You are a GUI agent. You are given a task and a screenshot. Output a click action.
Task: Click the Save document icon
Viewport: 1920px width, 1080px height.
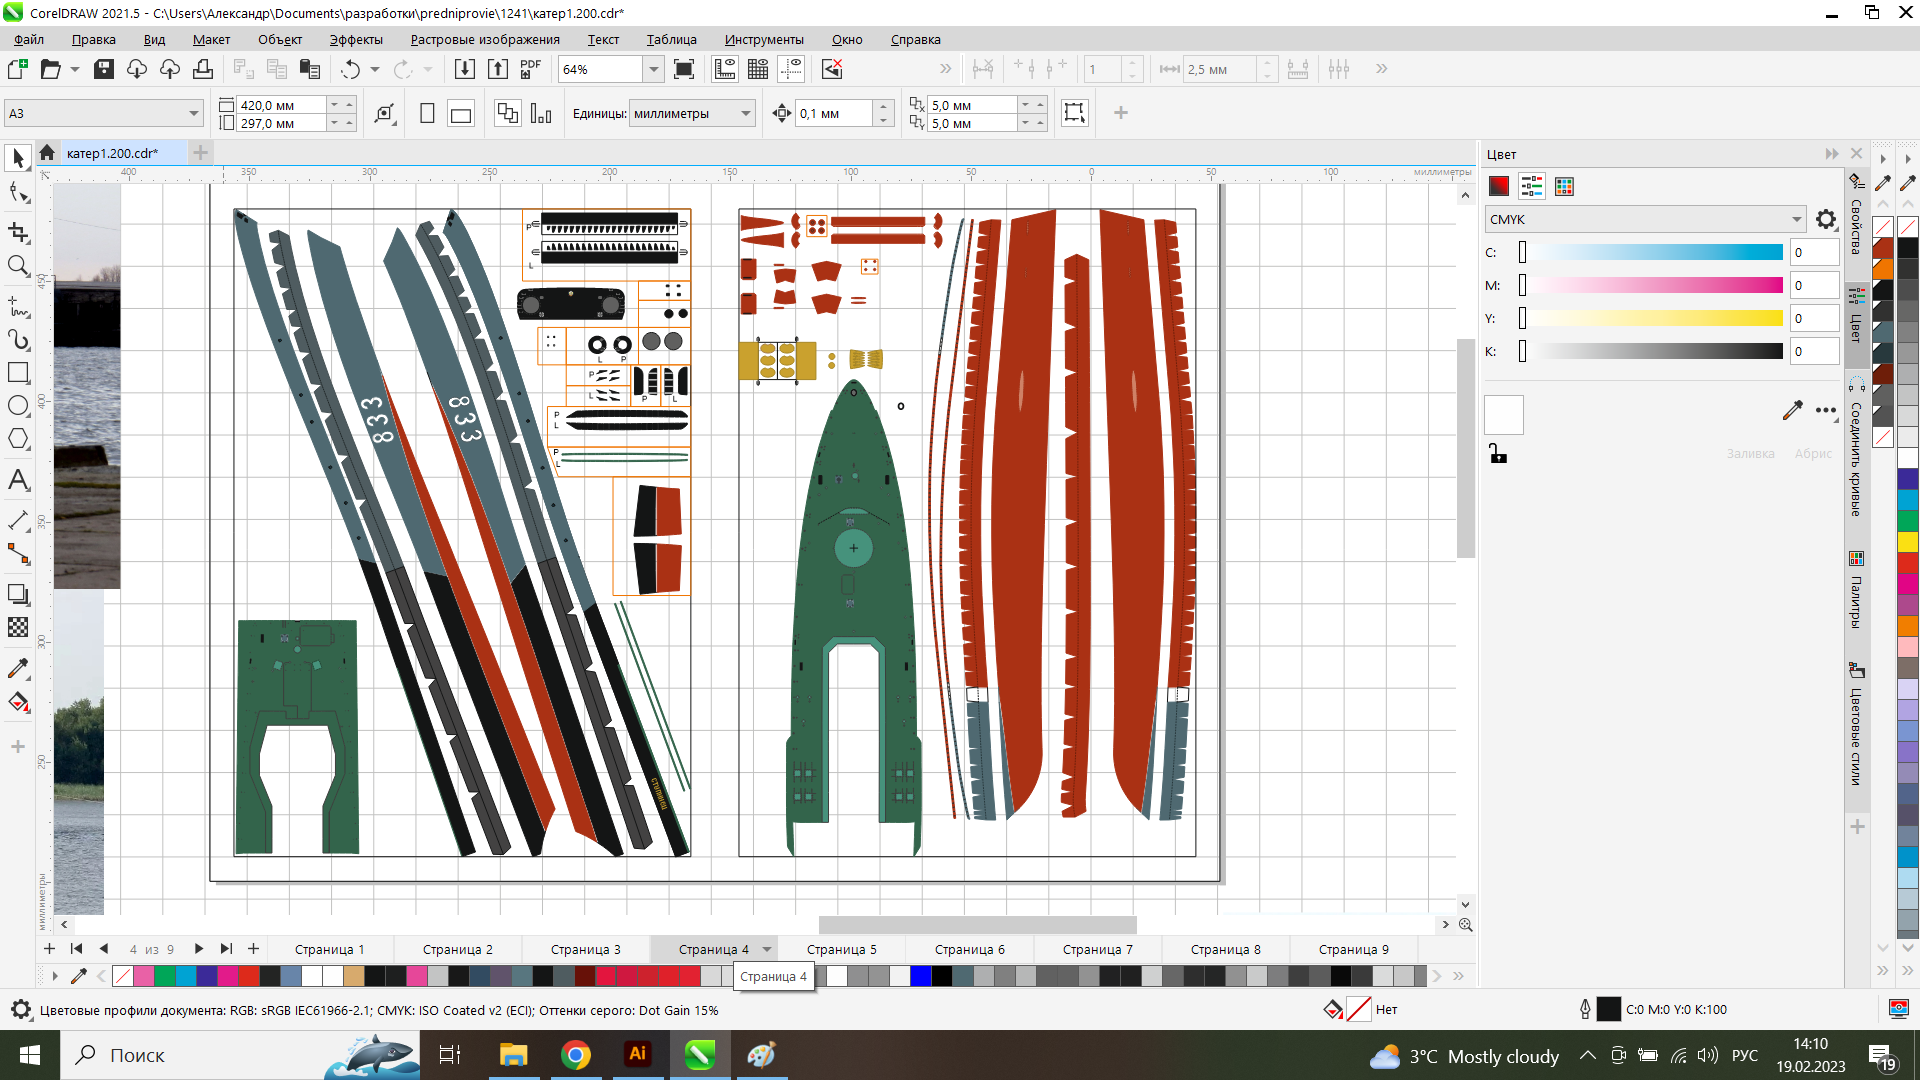pyautogui.click(x=104, y=69)
